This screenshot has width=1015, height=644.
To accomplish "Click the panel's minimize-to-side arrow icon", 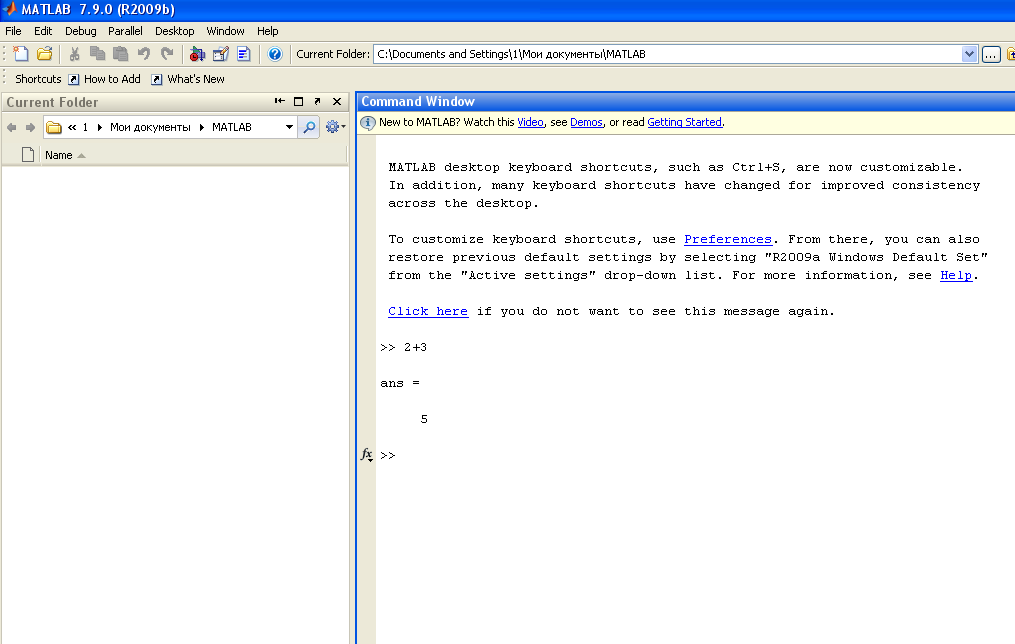I will click(x=280, y=102).
